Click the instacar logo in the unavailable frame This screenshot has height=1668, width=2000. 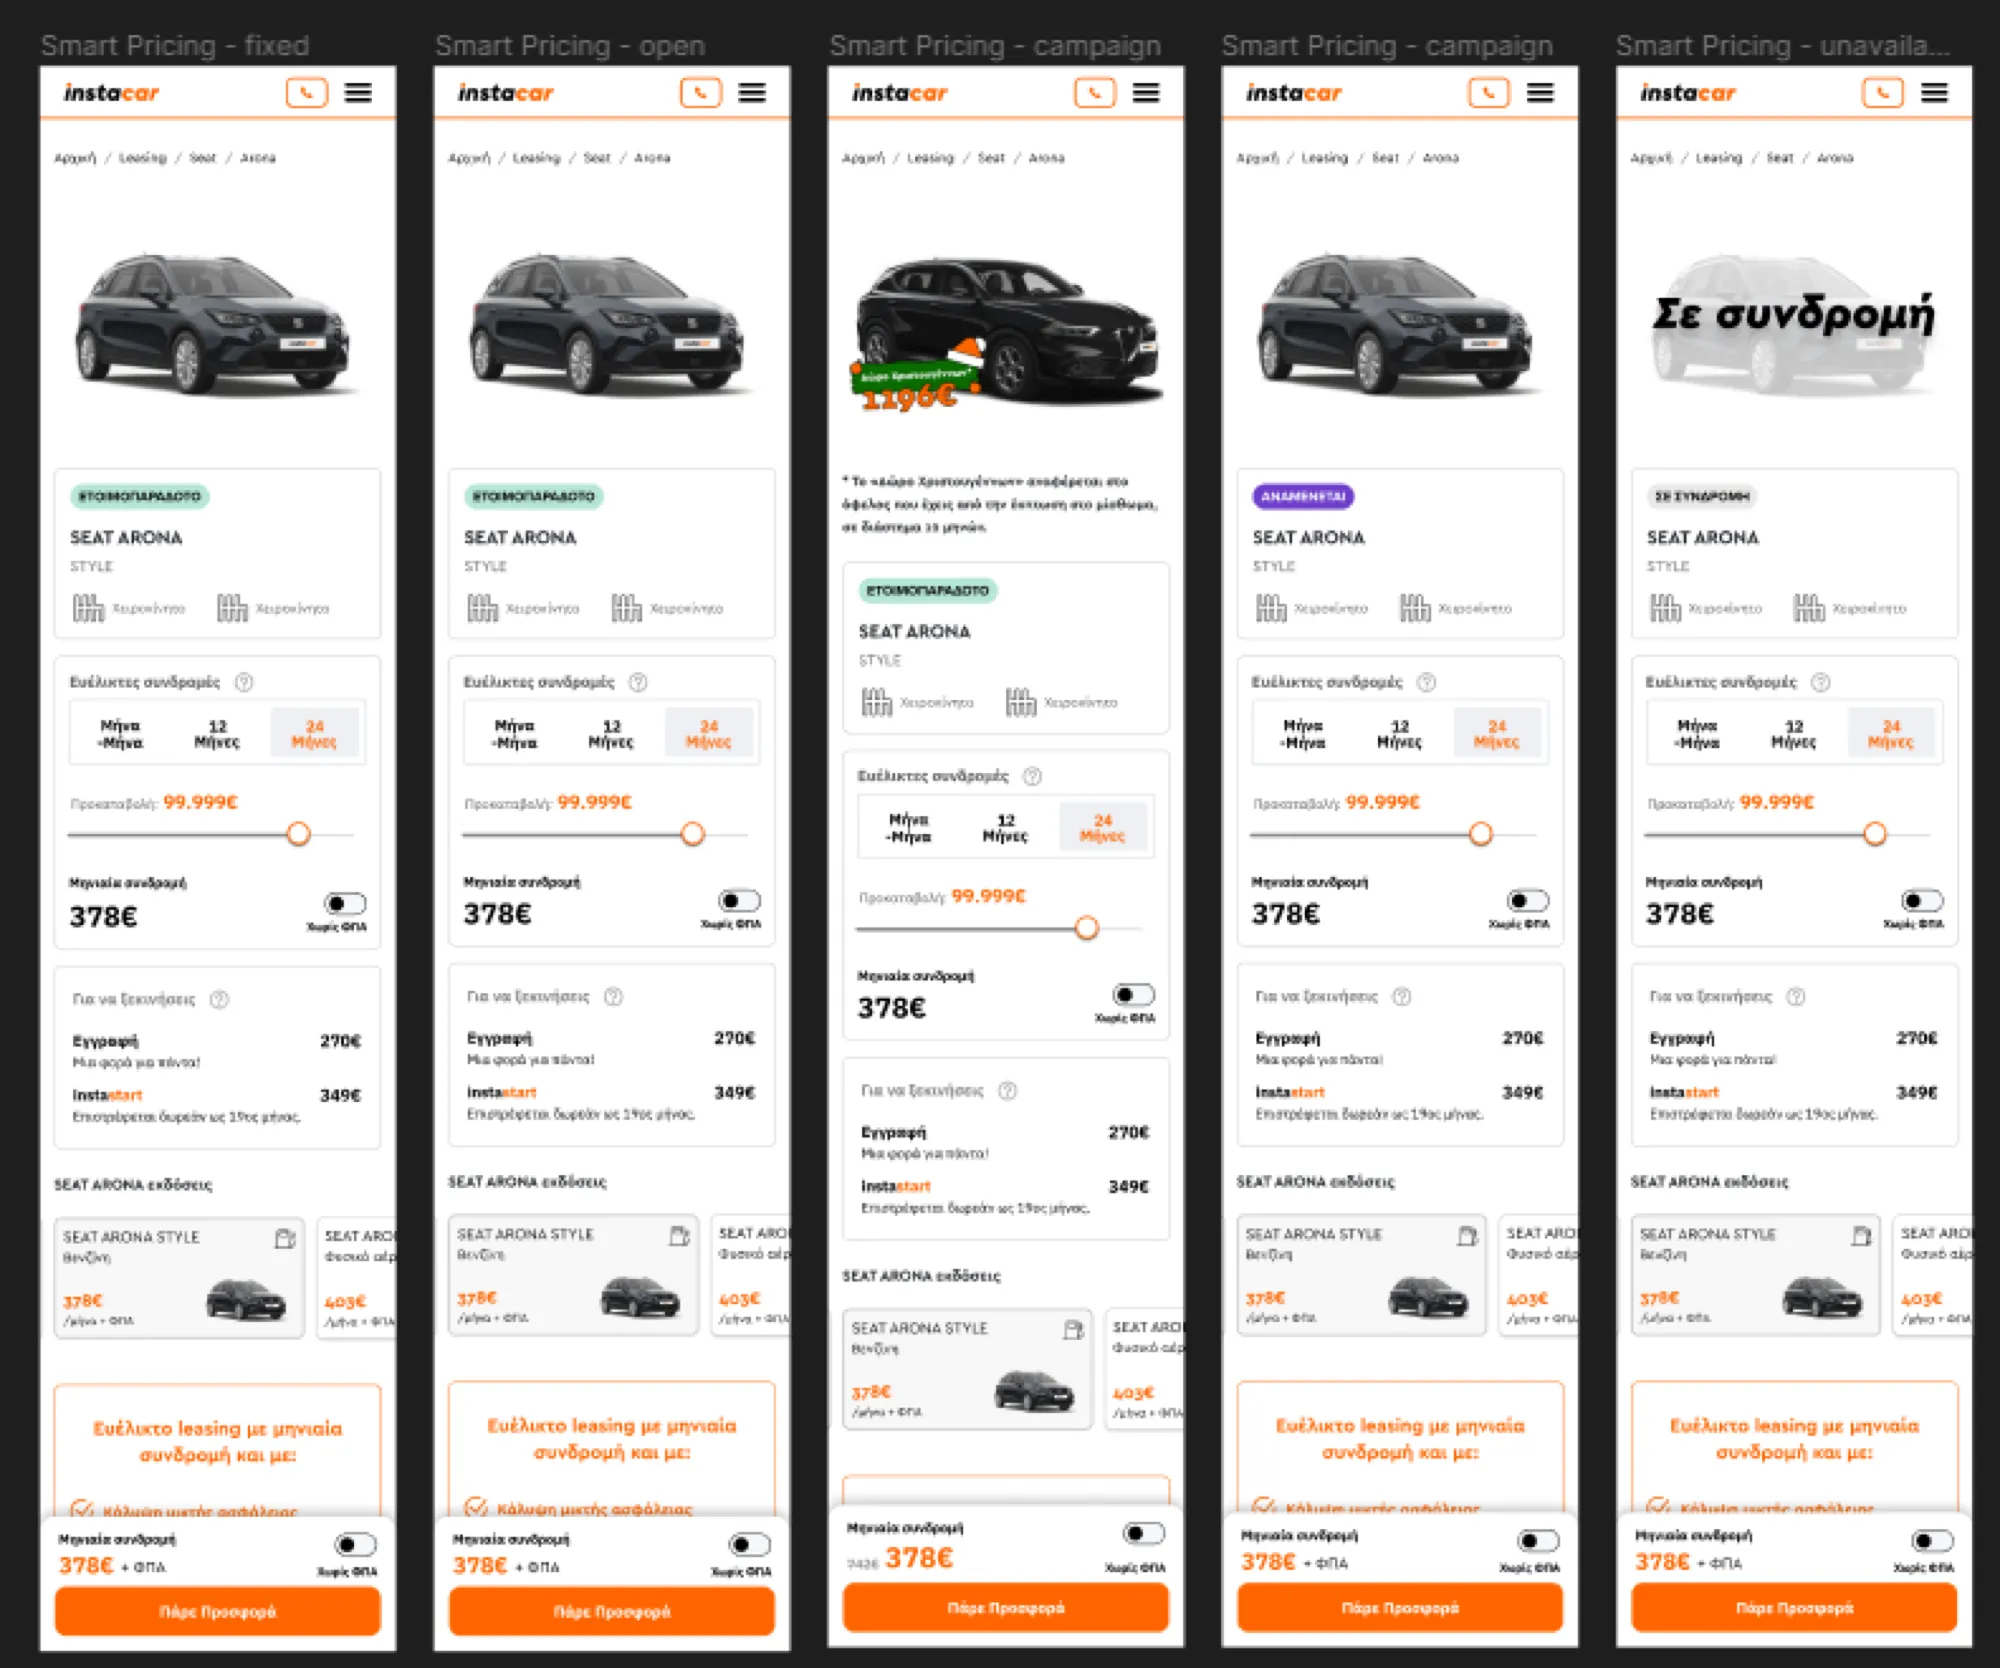click(1687, 93)
